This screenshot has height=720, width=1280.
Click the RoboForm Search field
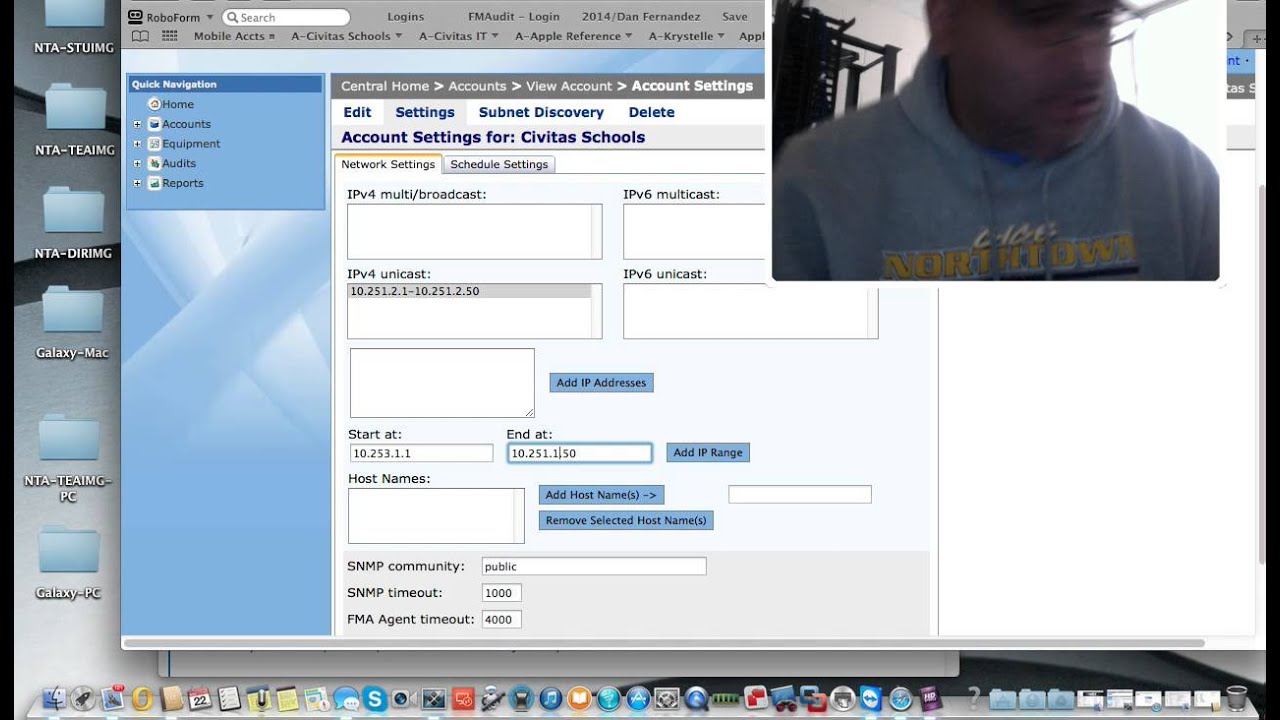point(286,17)
